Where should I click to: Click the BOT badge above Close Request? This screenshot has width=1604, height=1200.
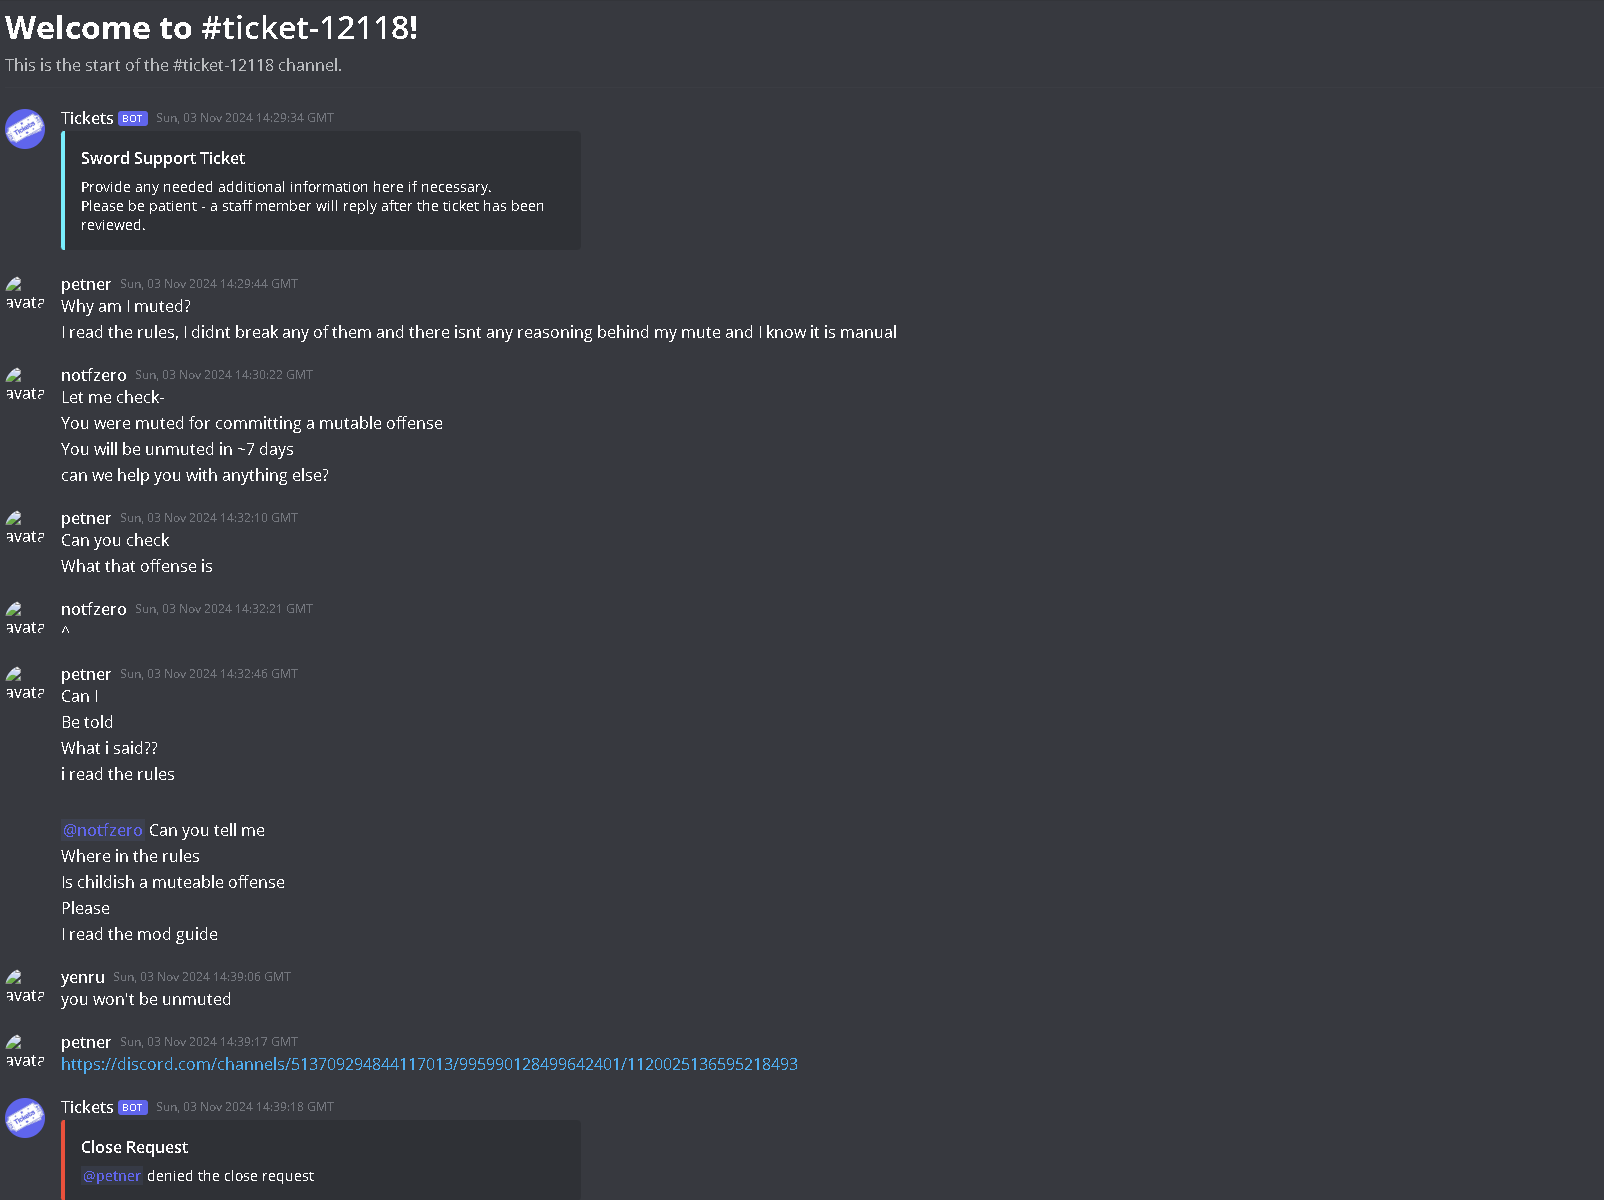[x=133, y=1107]
